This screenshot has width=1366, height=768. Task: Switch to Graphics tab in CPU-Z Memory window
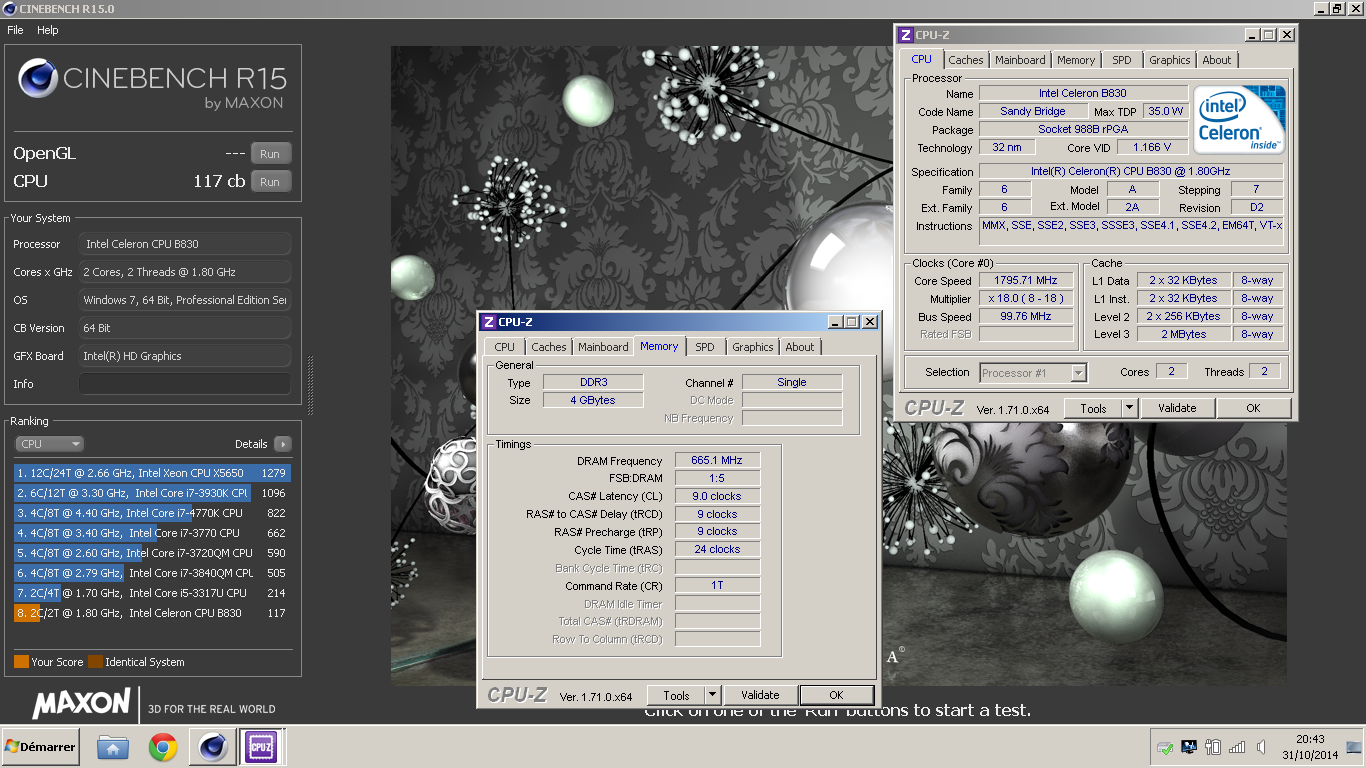[x=753, y=347]
